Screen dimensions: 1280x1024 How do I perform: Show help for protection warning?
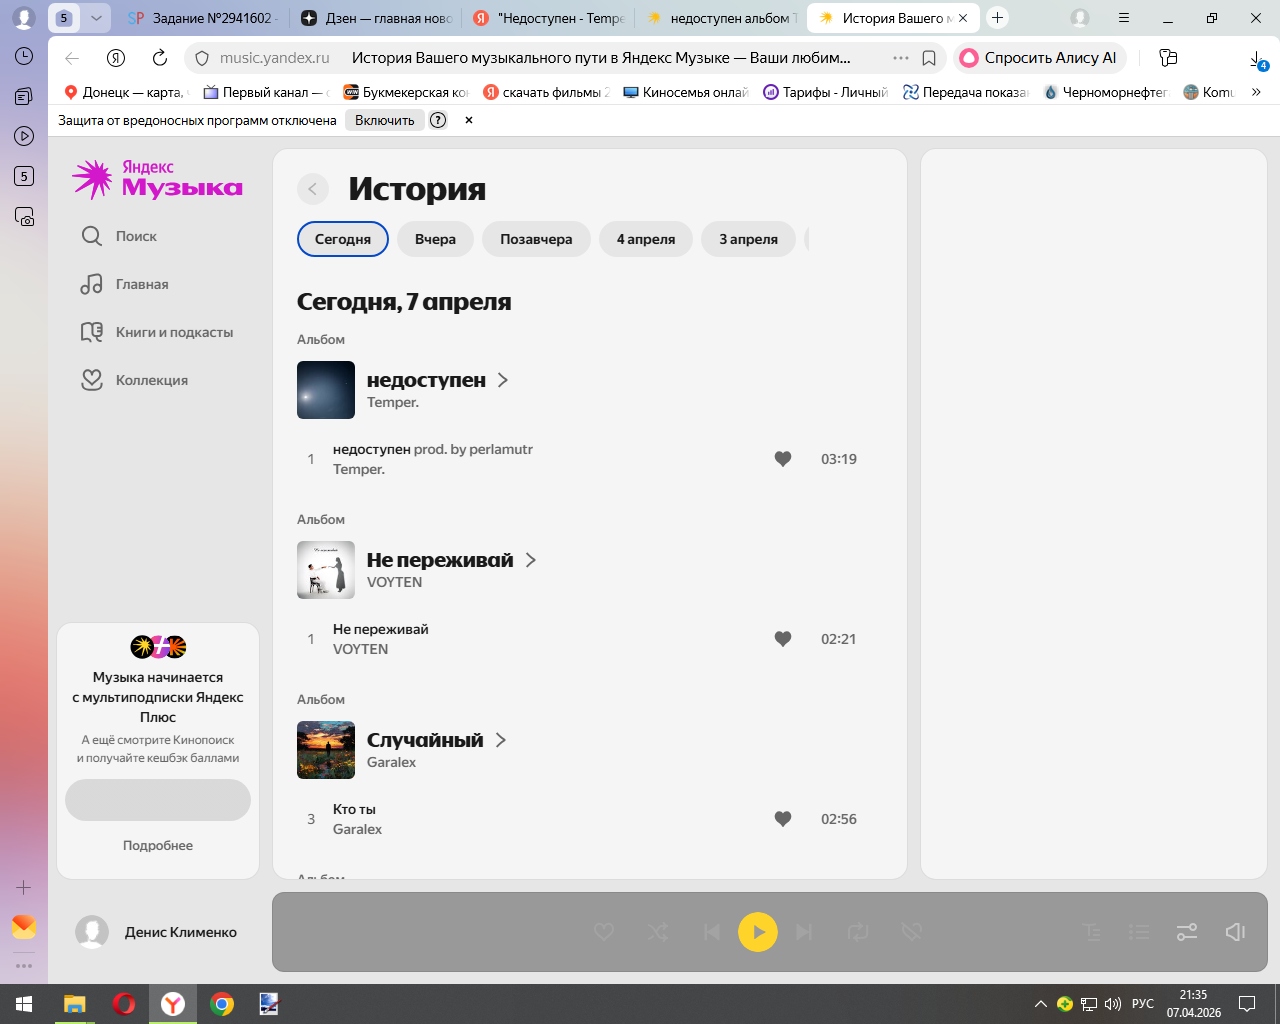point(438,120)
